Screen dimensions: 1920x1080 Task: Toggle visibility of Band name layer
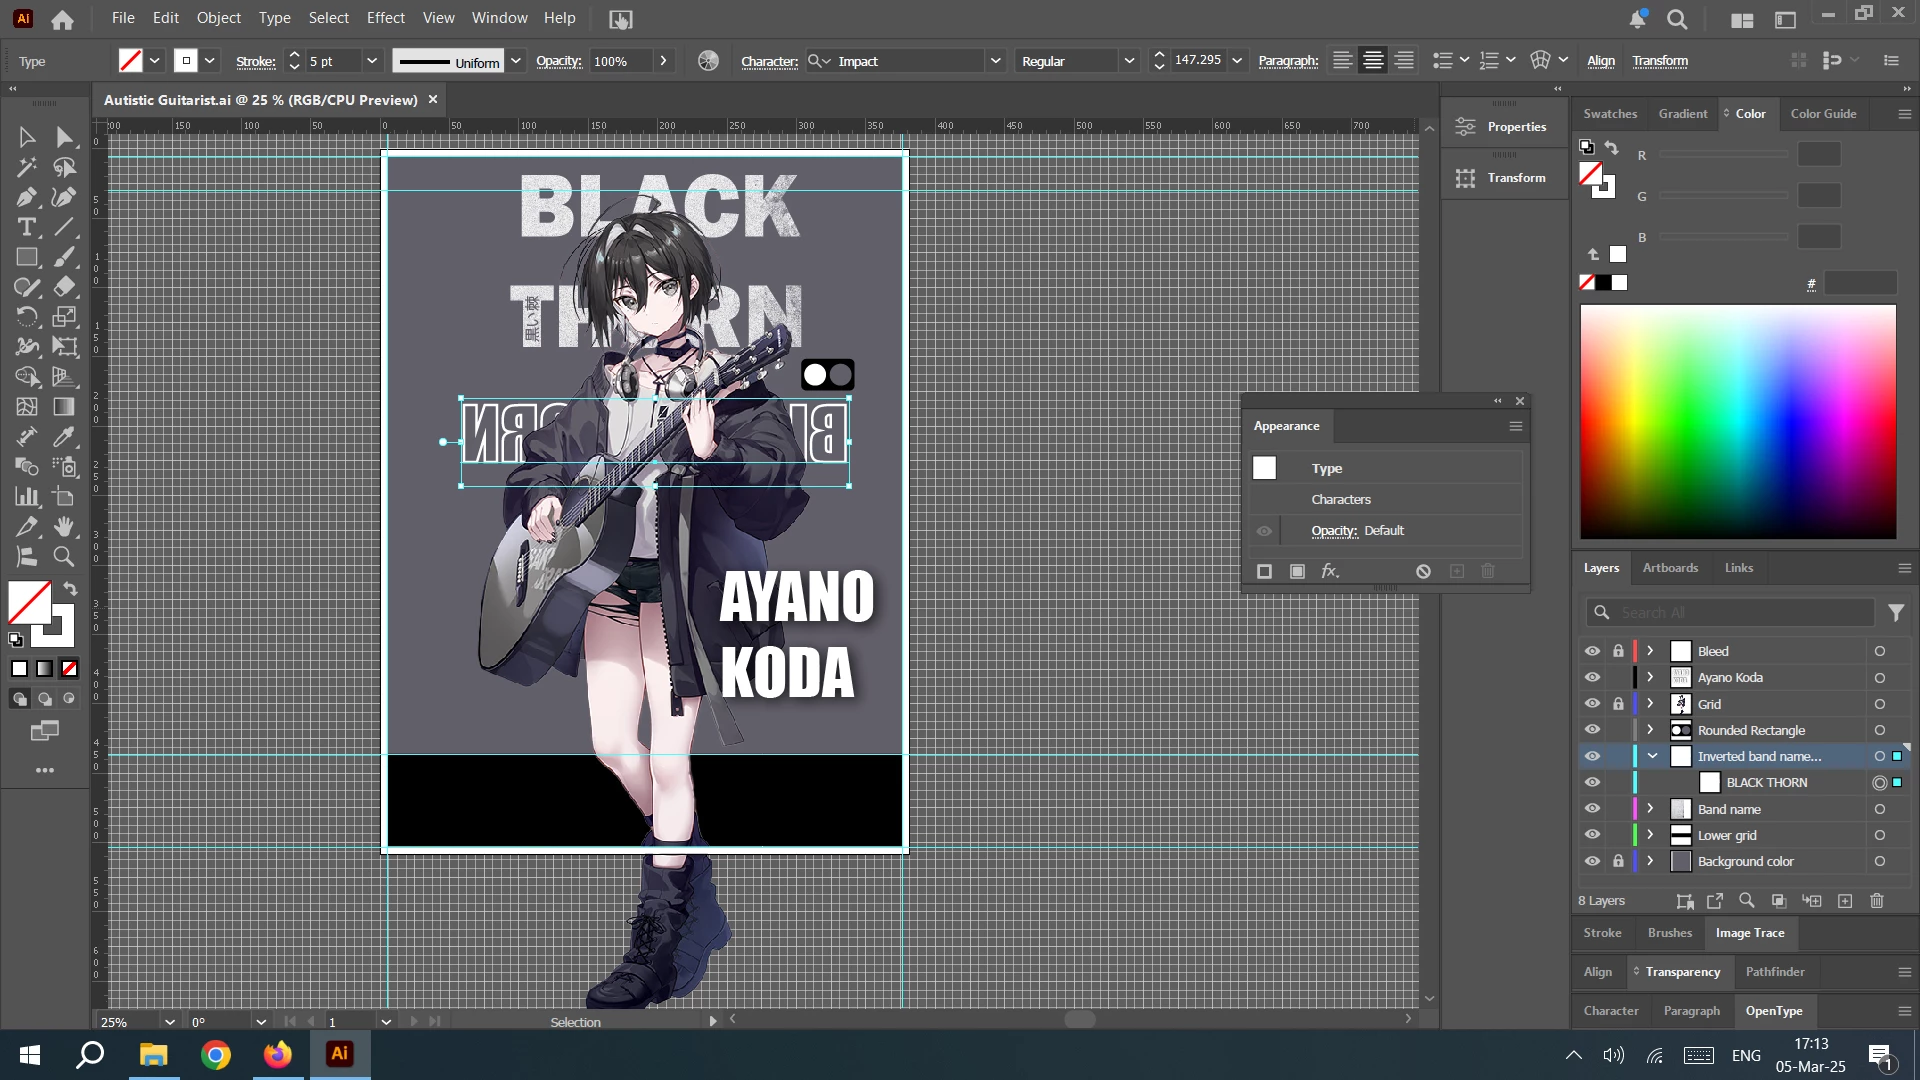click(1592, 809)
